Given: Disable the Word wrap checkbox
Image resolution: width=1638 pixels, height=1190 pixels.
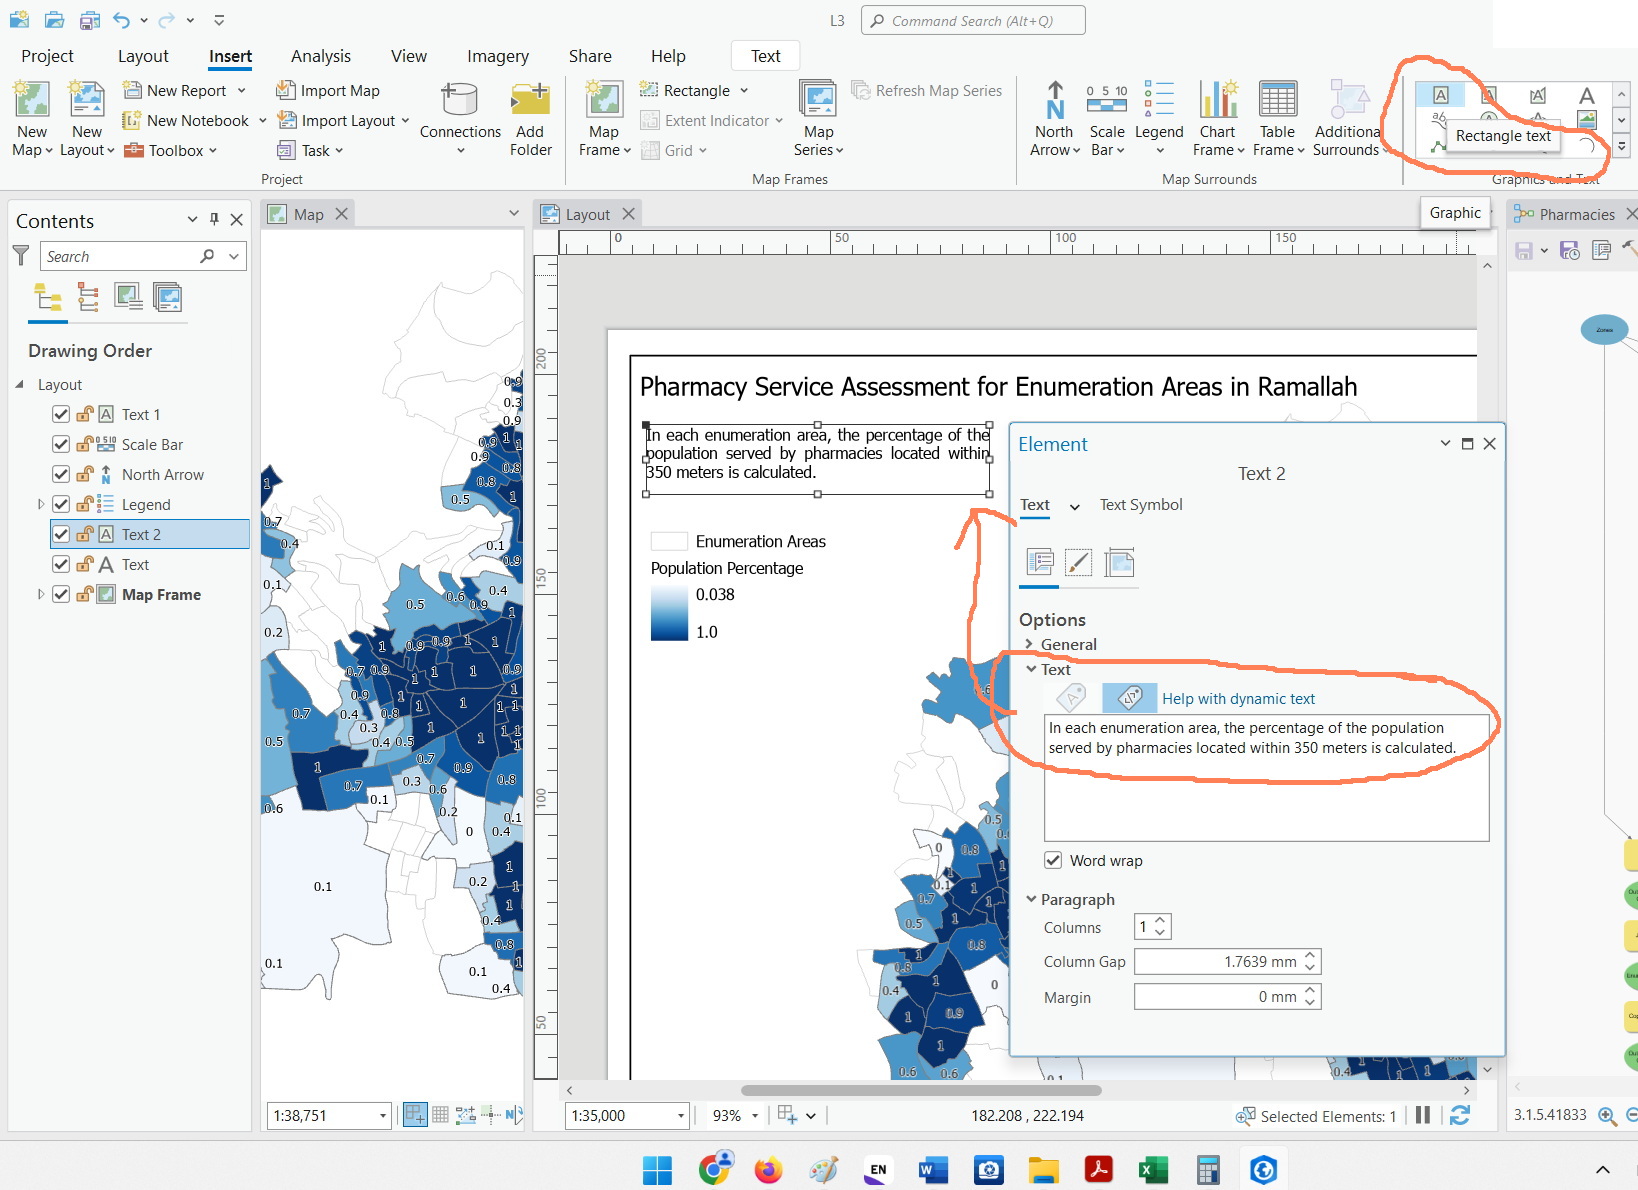Looking at the screenshot, I should point(1053,859).
